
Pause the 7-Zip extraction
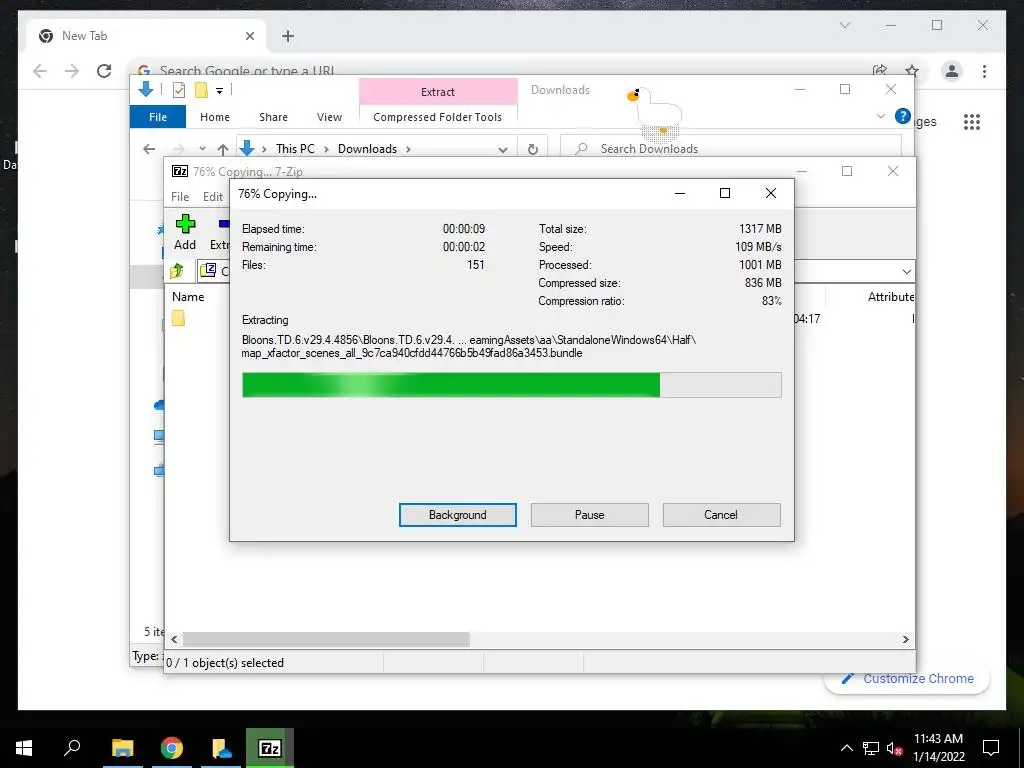[589, 515]
